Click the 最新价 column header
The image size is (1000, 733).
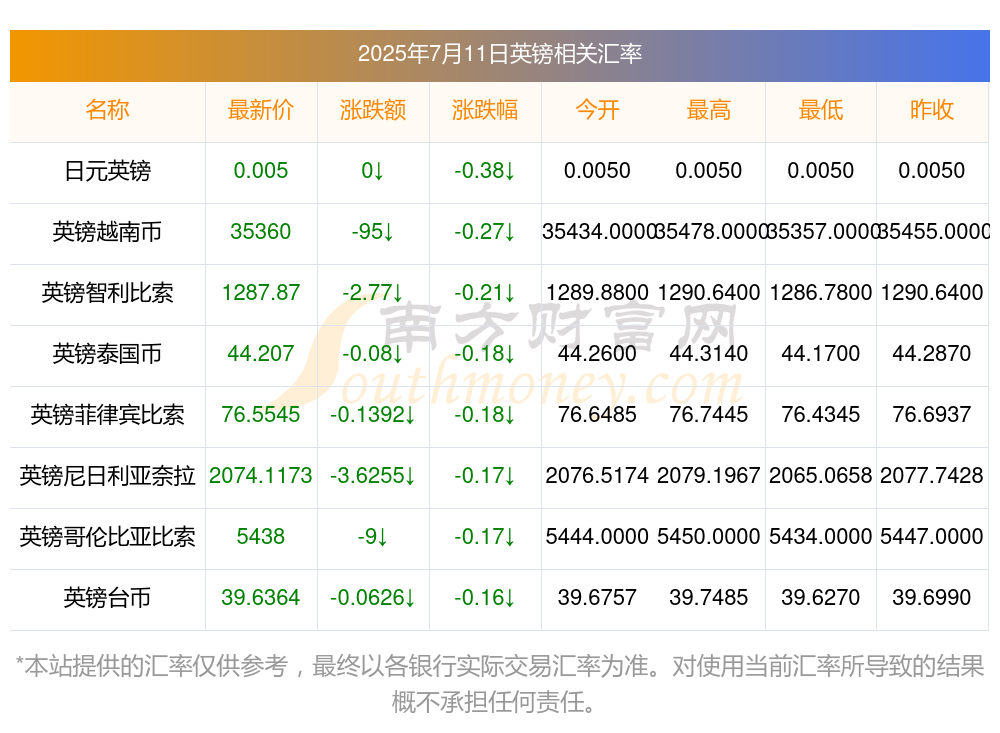tap(261, 110)
